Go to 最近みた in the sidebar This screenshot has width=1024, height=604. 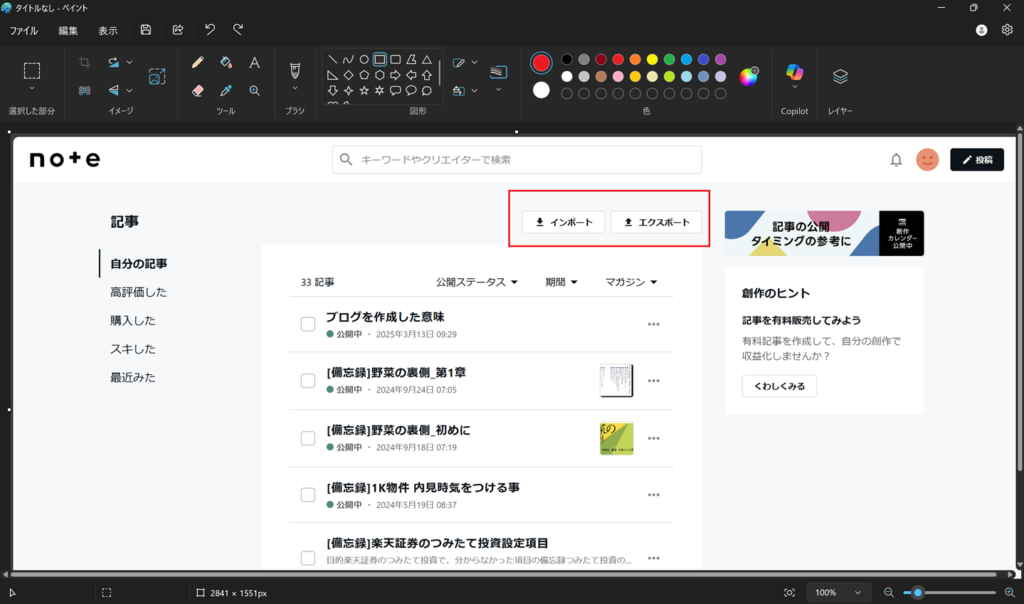tap(133, 377)
